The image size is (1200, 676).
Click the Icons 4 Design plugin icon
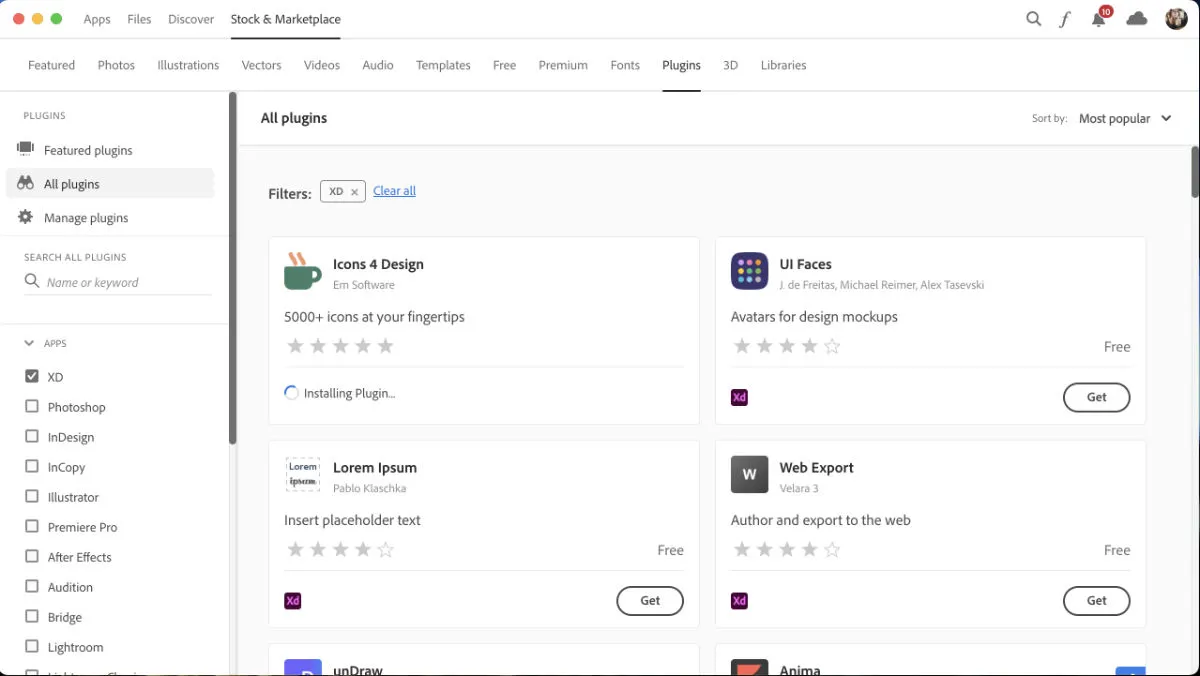[302, 271]
